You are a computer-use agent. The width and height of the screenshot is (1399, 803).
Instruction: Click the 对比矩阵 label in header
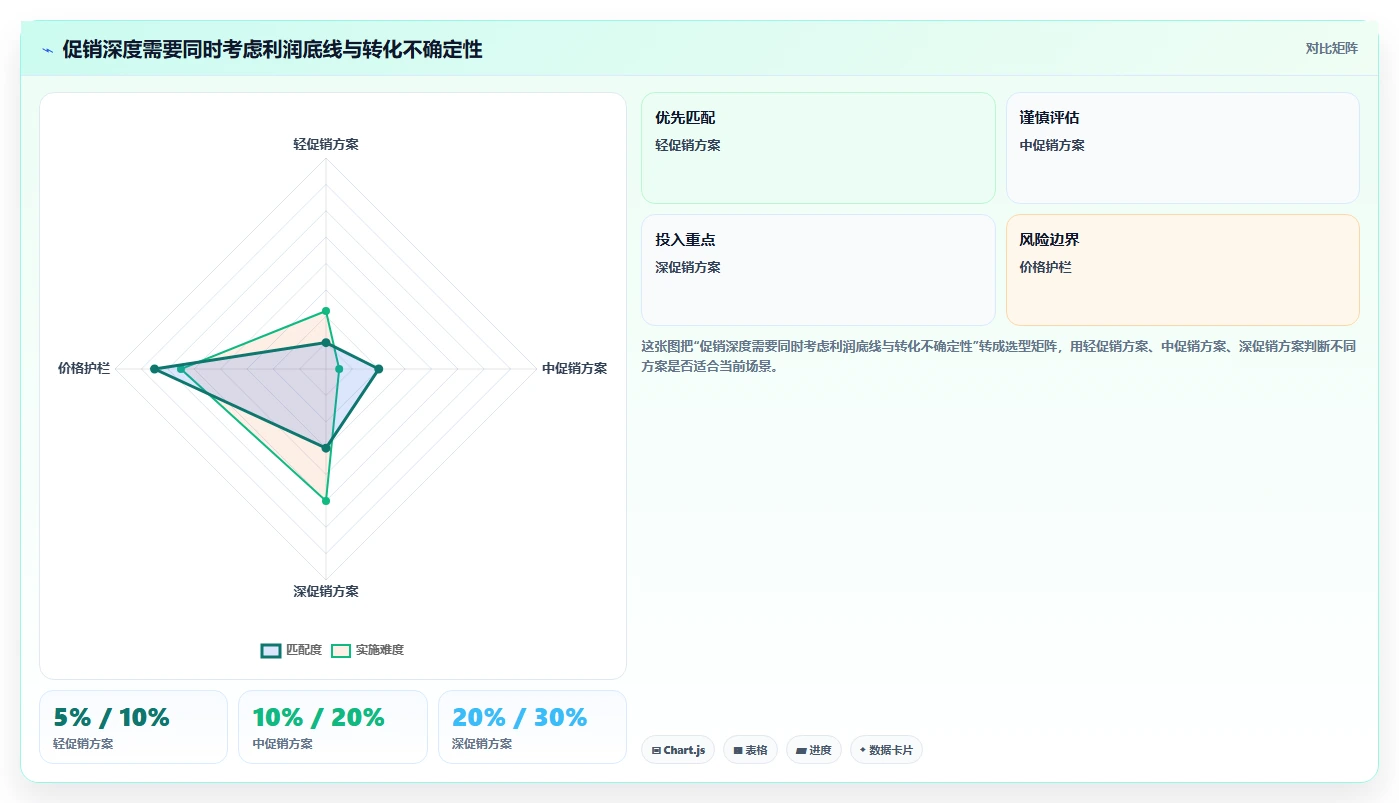pyautogui.click(x=1331, y=48)
